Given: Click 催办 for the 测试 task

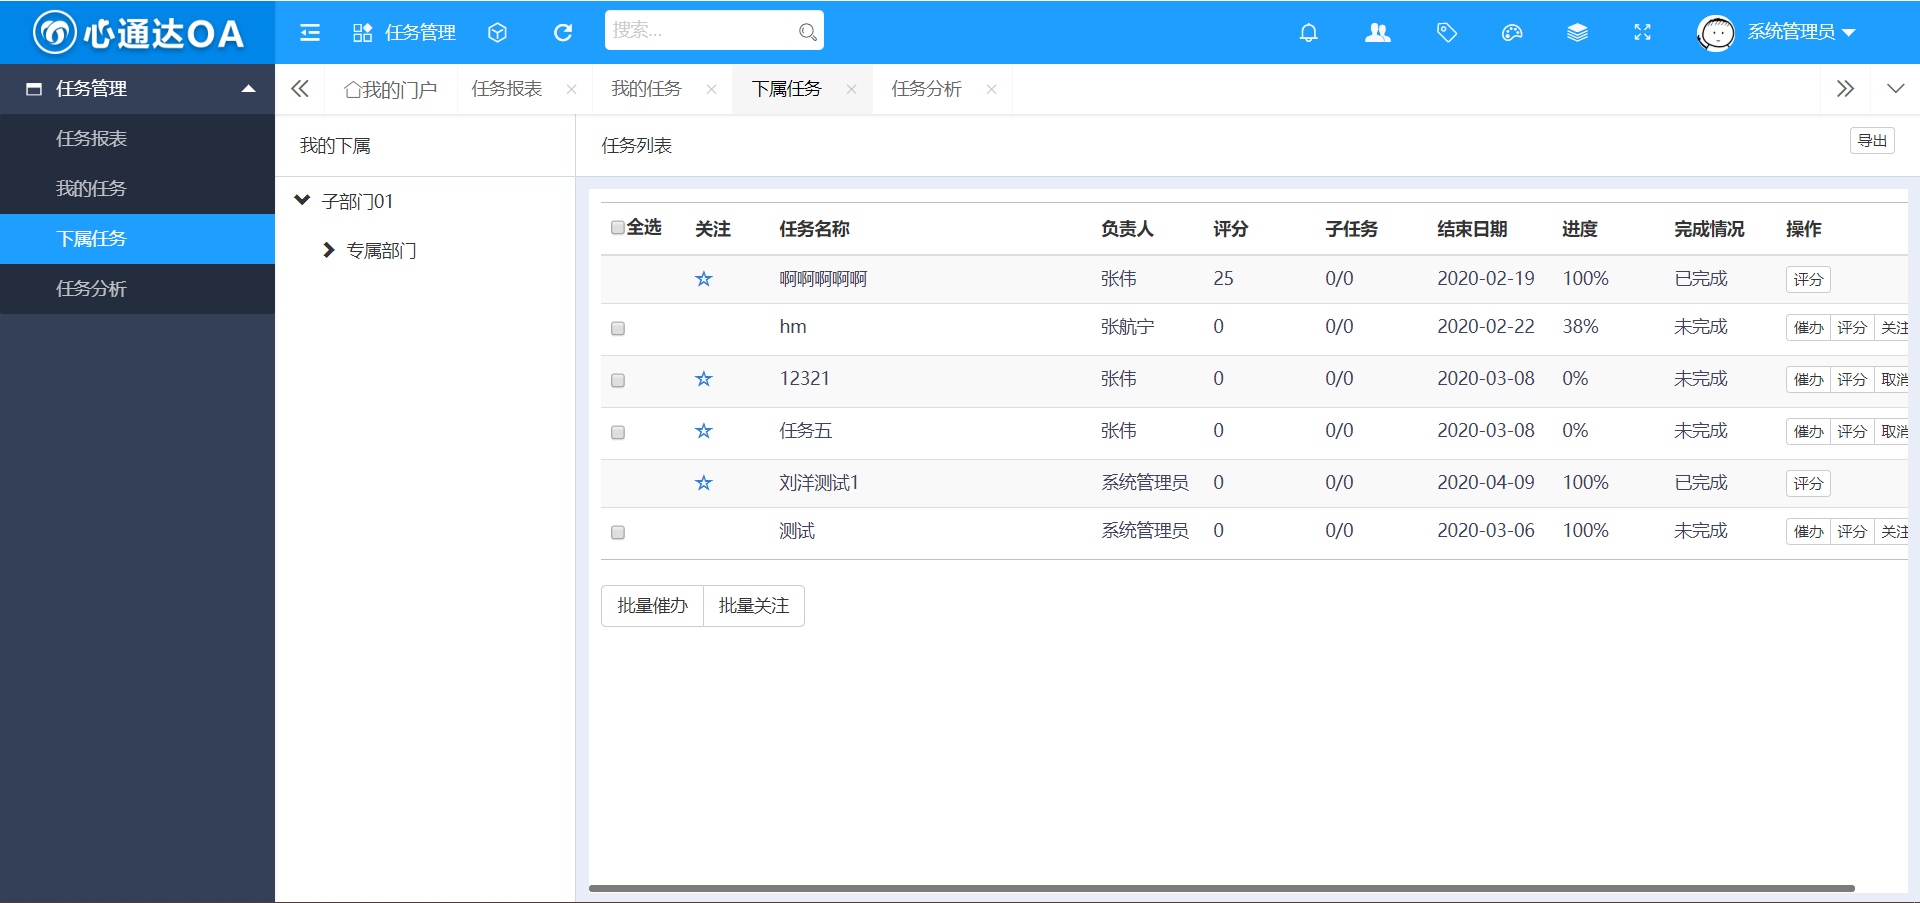Looking at the screenshot, I should [x=1808, y=532].
